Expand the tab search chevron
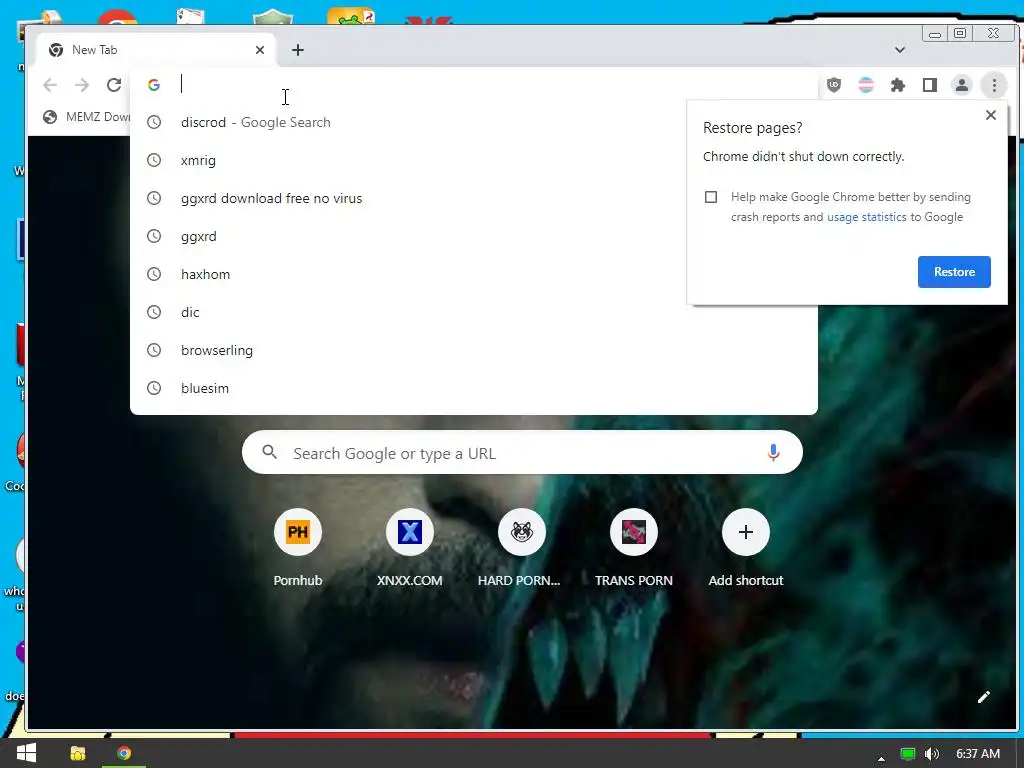1024x768 pixels. tap(900, 50)
